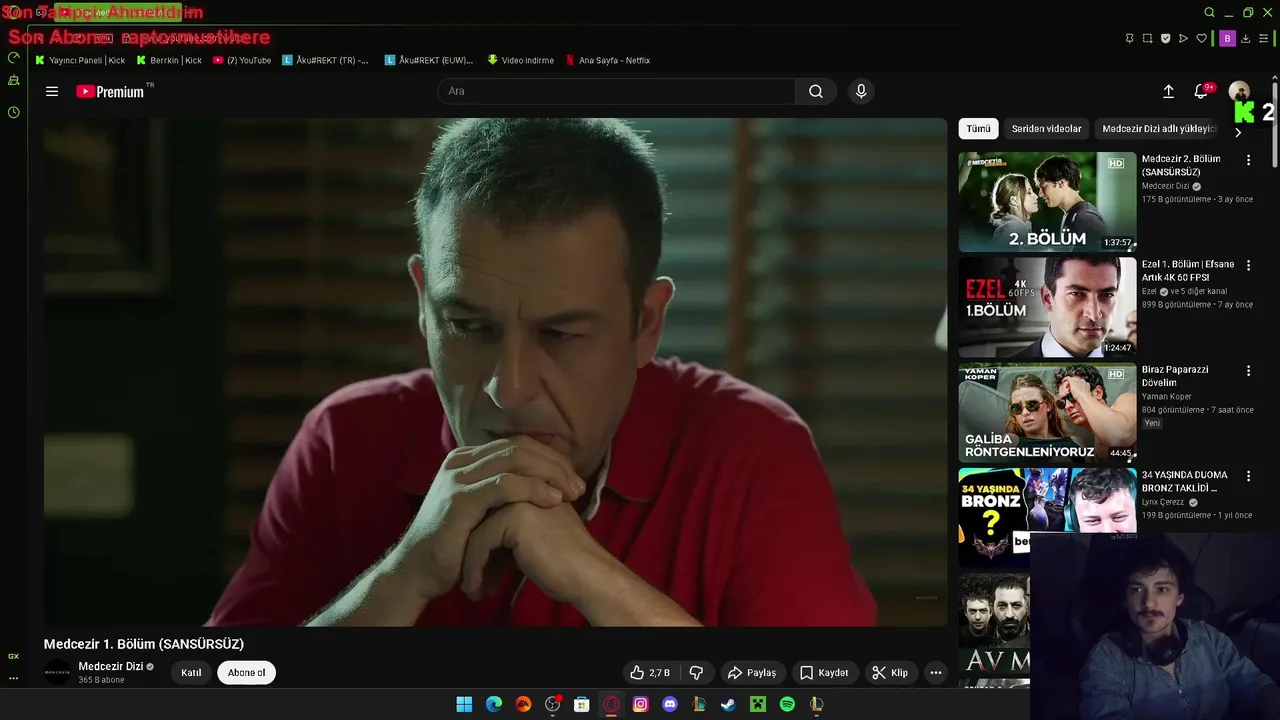Click the Katıl join button
The width and height of the screenshot is (1280, 720).
191,673
